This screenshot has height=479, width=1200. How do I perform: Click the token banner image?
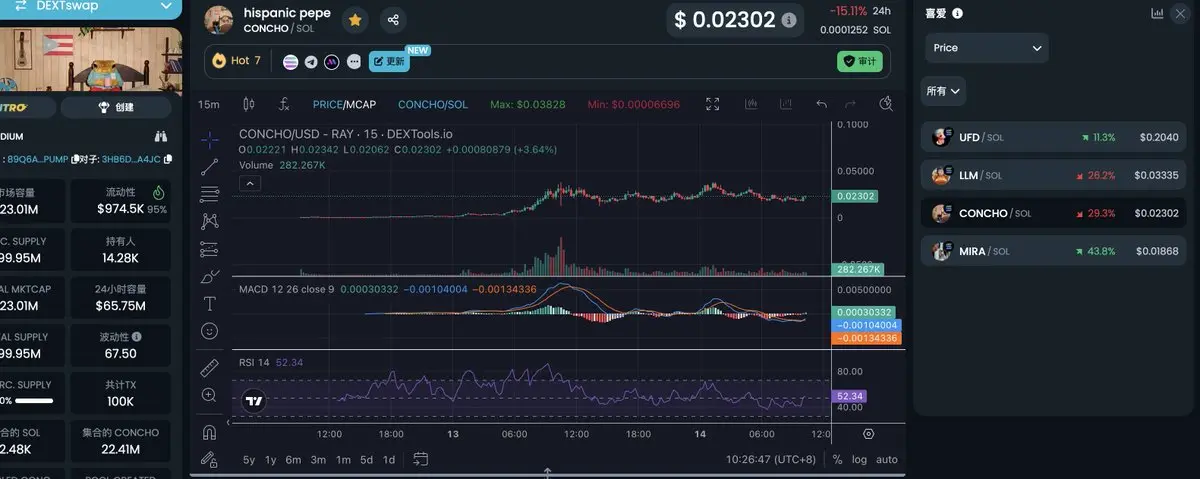coord(91,59)
